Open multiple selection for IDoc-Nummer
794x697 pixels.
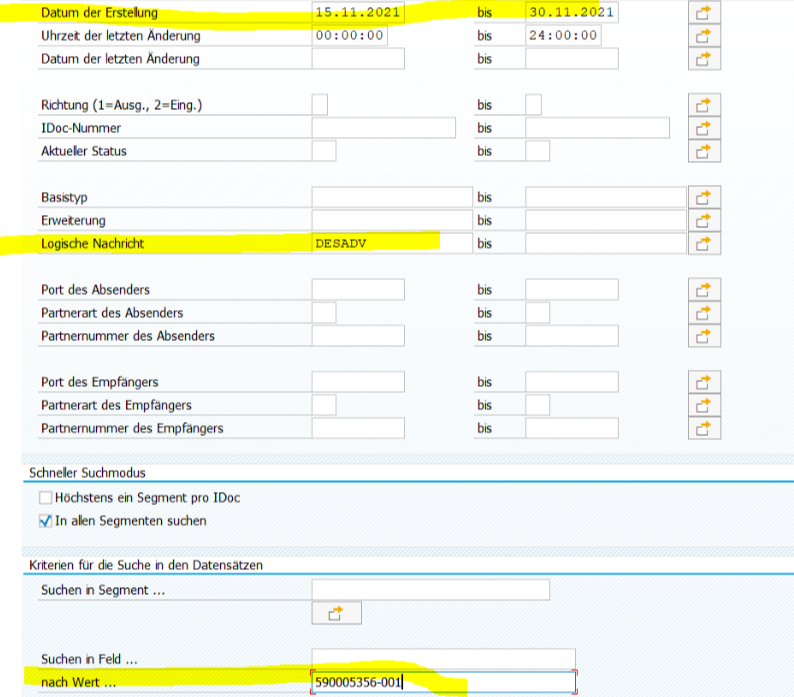coord(704,128)
